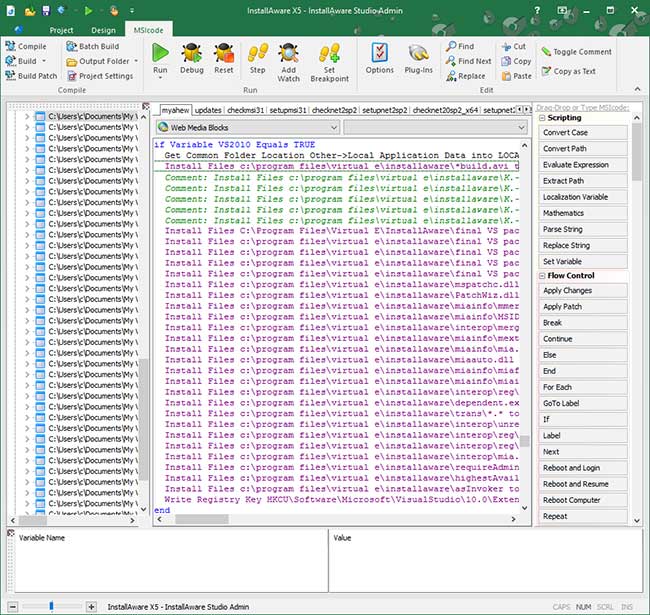Image resolution: width=650 pixels, height=615 pixels.
Task: Click the Set Variable command
Action: point(582,261)
